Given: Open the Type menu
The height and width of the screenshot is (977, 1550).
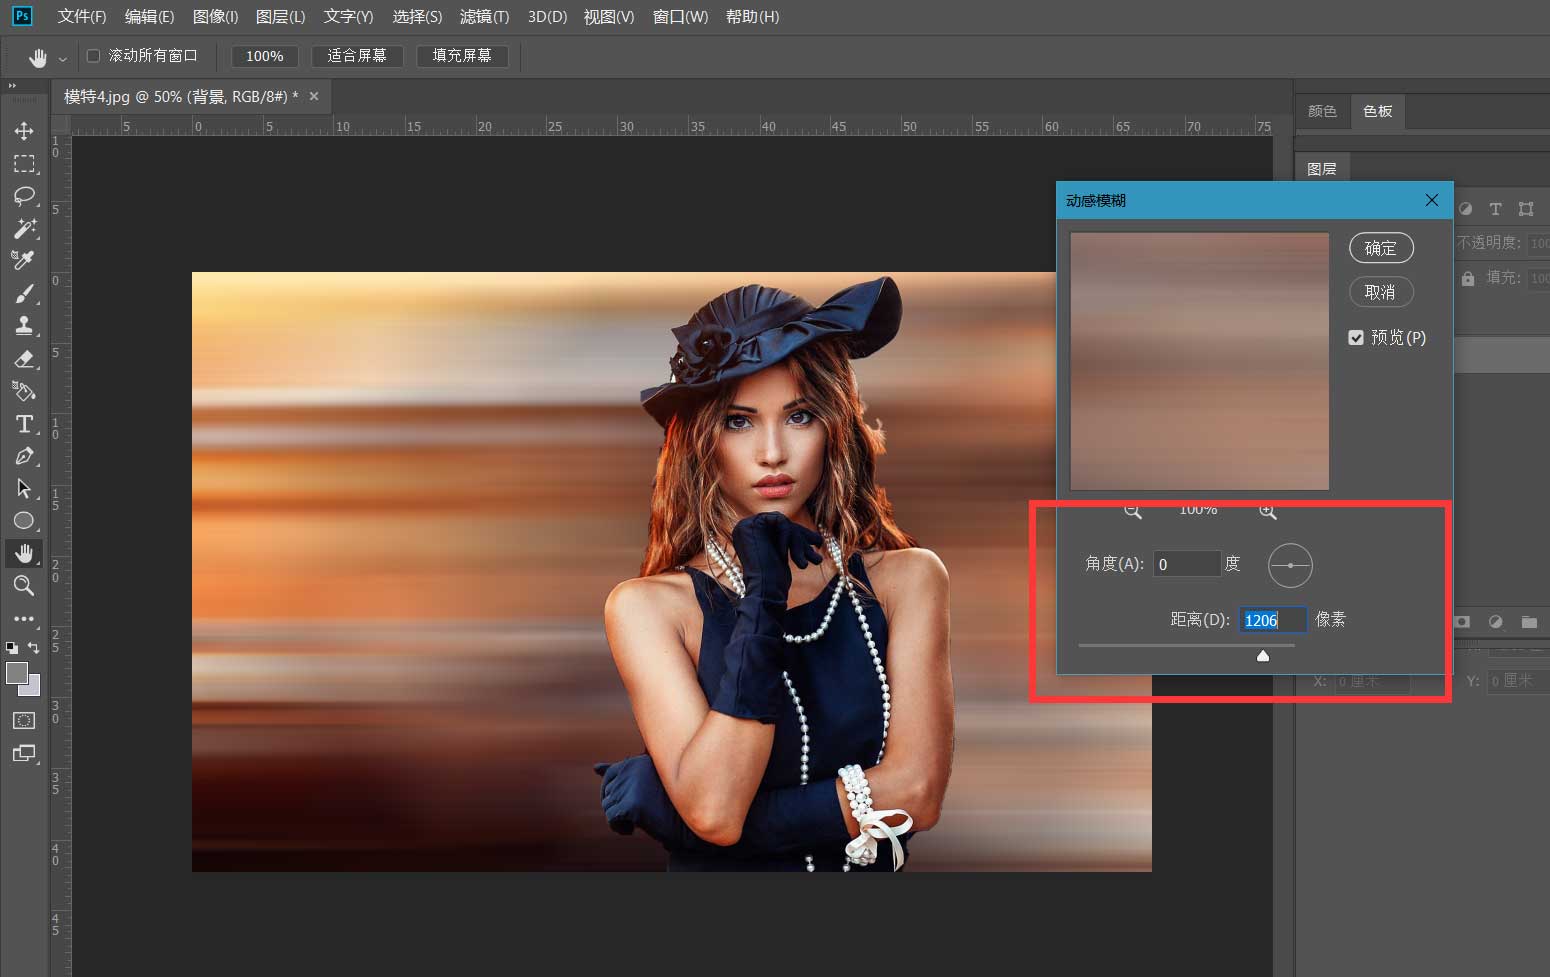Looking at the screenshot, I should click(348, 17).
